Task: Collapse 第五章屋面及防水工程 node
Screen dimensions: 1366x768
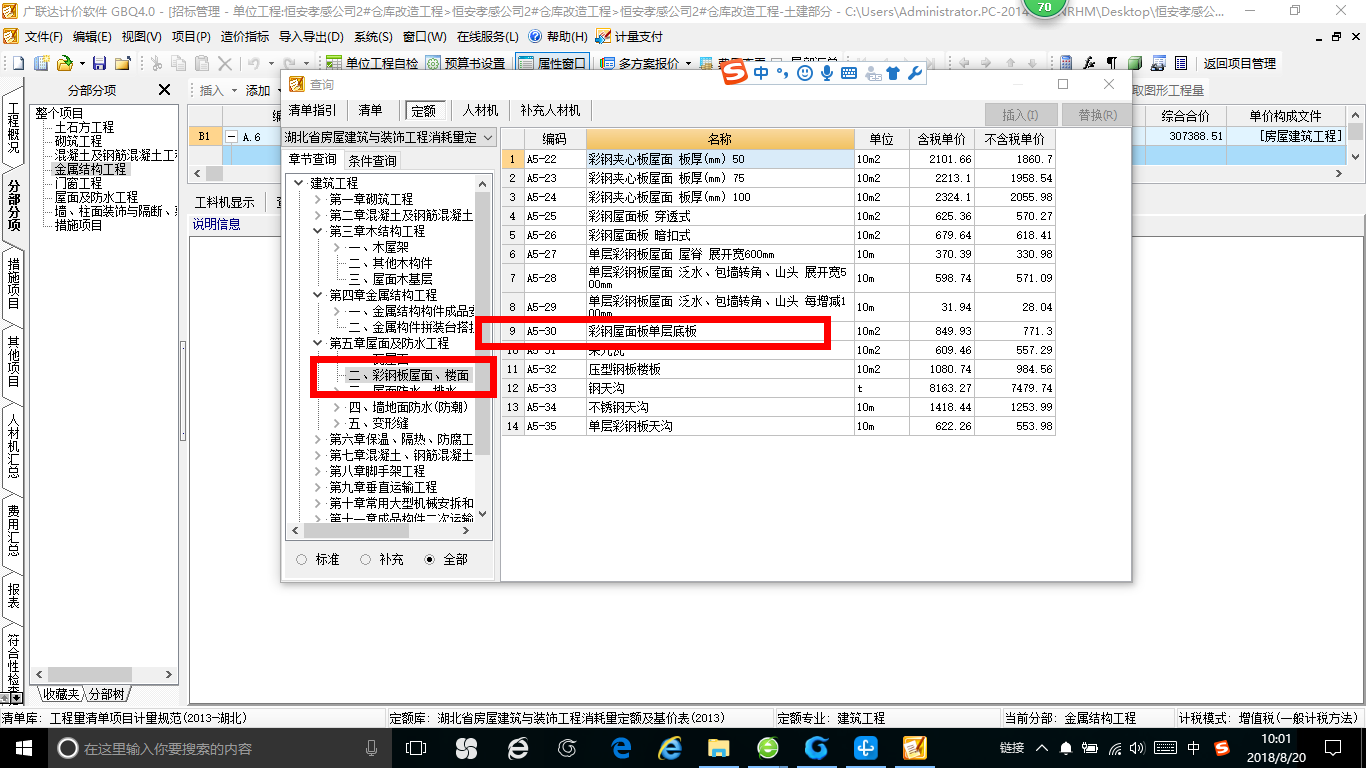Action: click(x=319, y=343)
